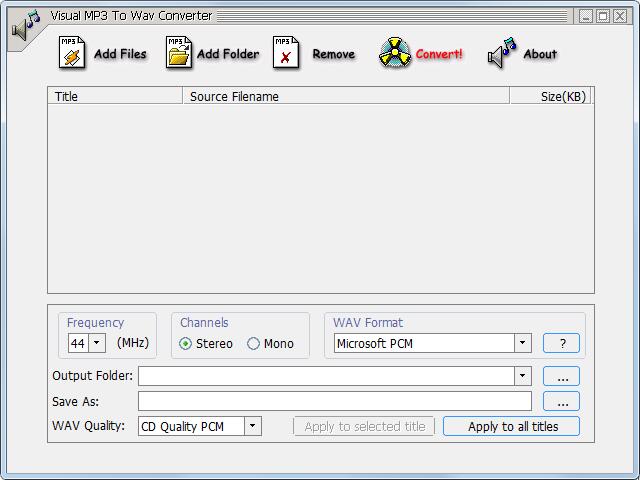Browse for Save As file location
The height and width of the screenshot is (480, 640).
[561, 401]
